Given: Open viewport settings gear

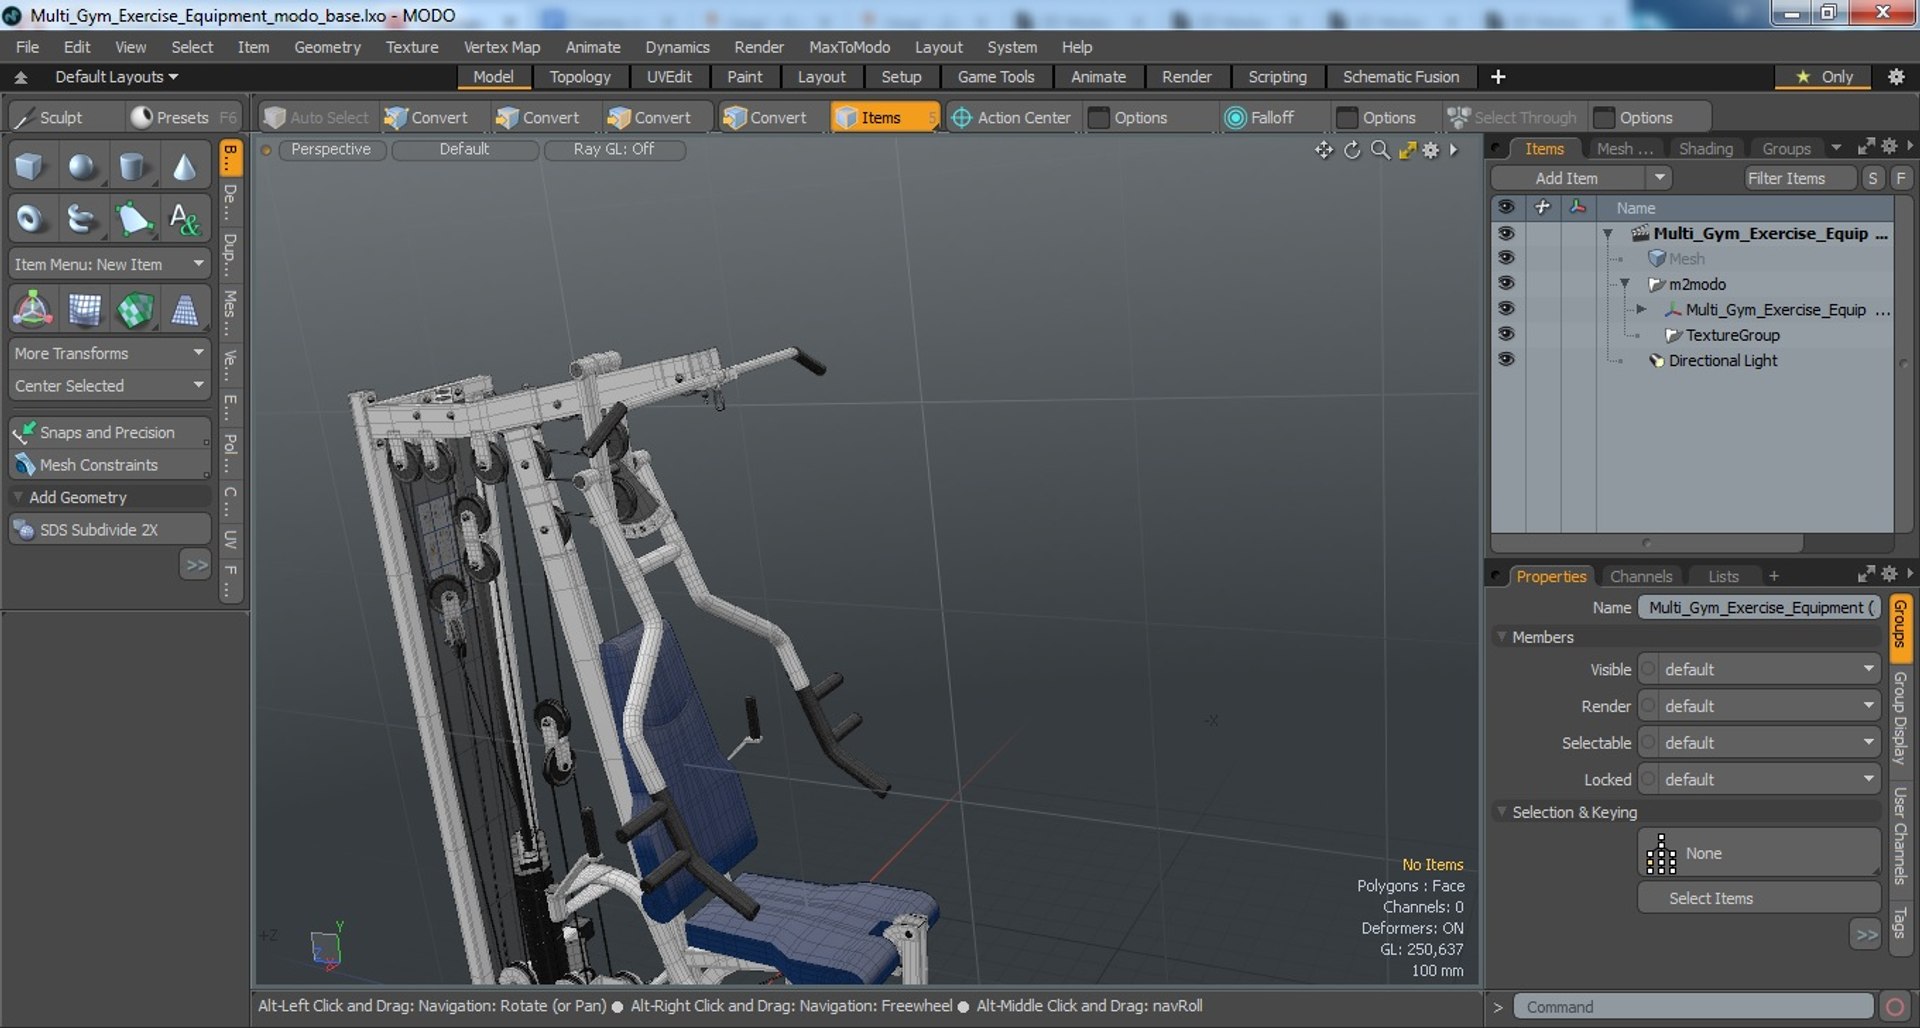Looking at the screenshot, I should click(x=1431, y=150).
